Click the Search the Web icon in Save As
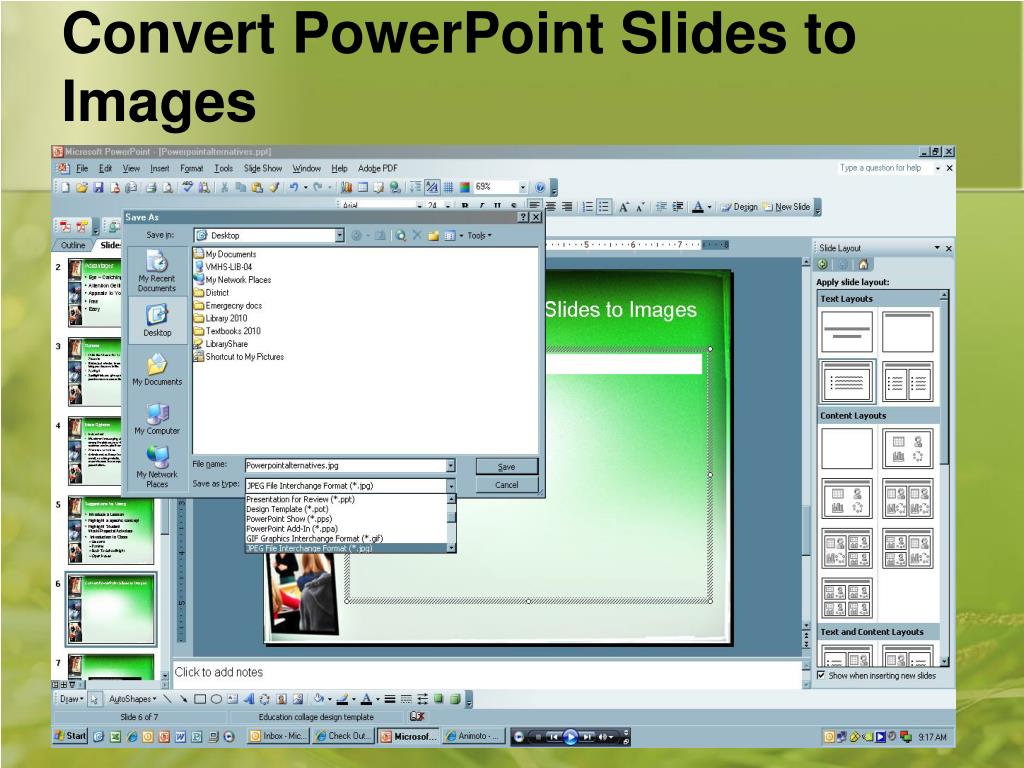This screenshot has height=768, width=1024. pyautogui.click(x=400, y=235)
